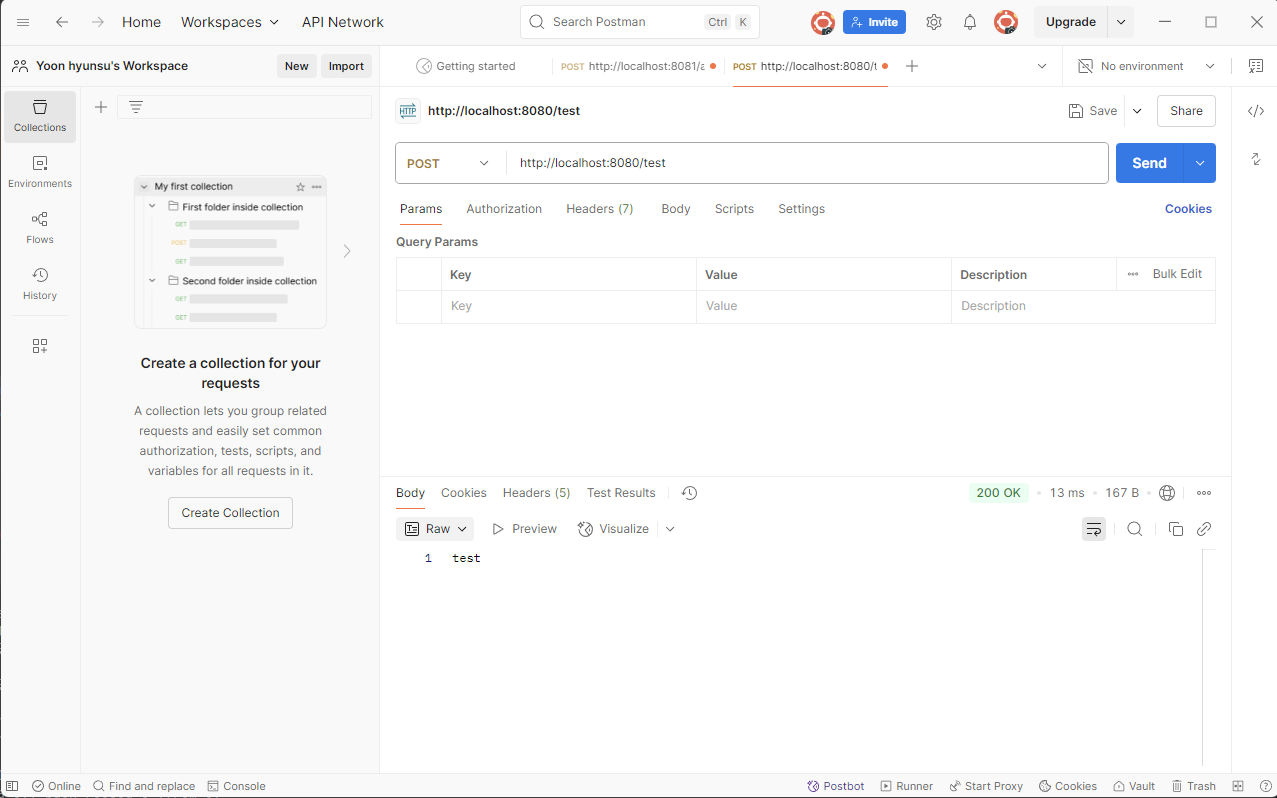Open the configure sidebar grid icon
Viewport: 1277px width, 798px height.
point(40,346)
